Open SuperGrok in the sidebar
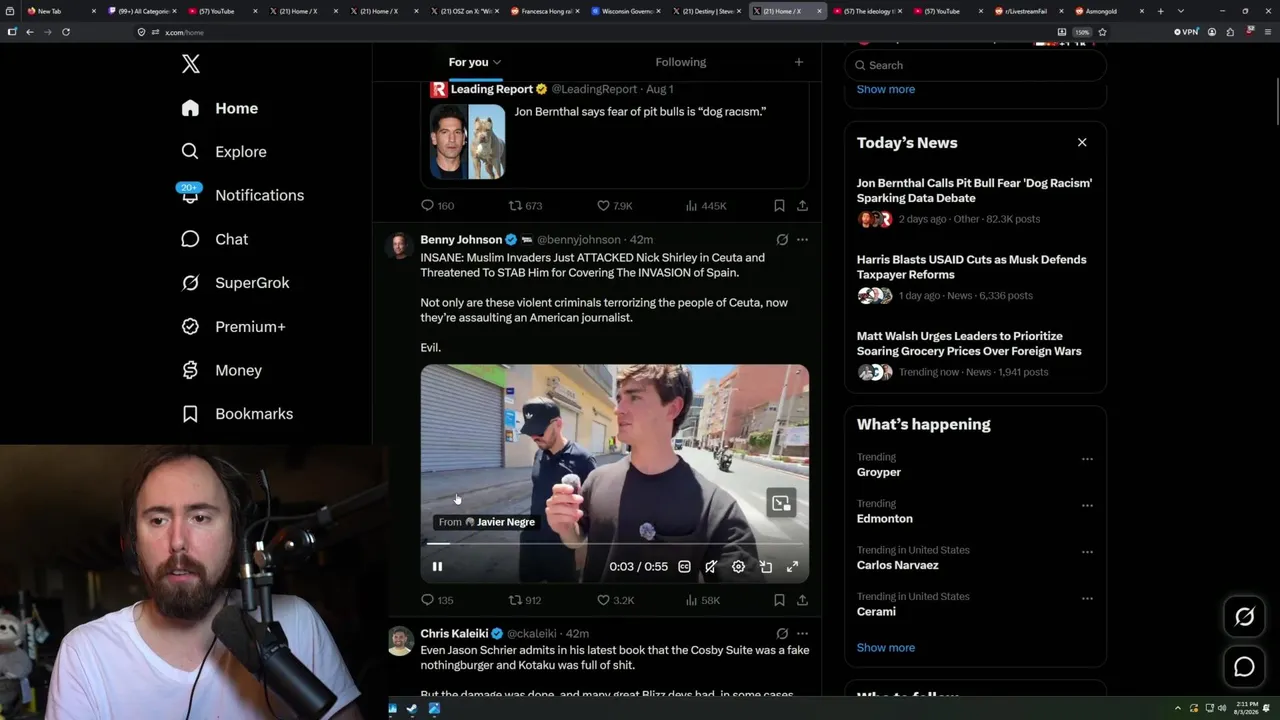 pos(235,283)
